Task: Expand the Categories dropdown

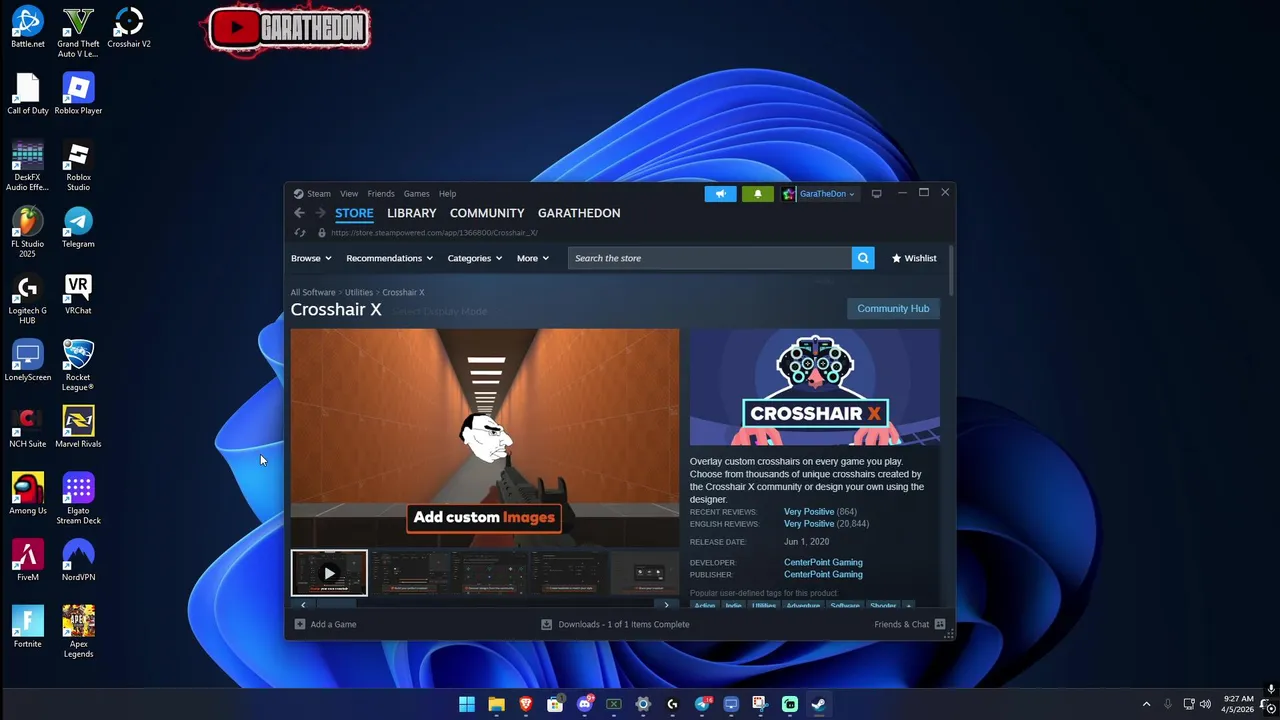Action: [x=475, y=258]
